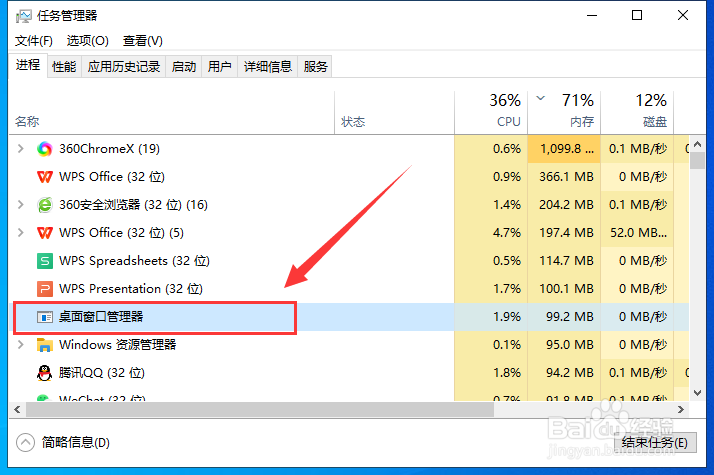
Task: Click the horizontal scrollbar right arrow
Action: pyautogui.click(x=681, y=409)
